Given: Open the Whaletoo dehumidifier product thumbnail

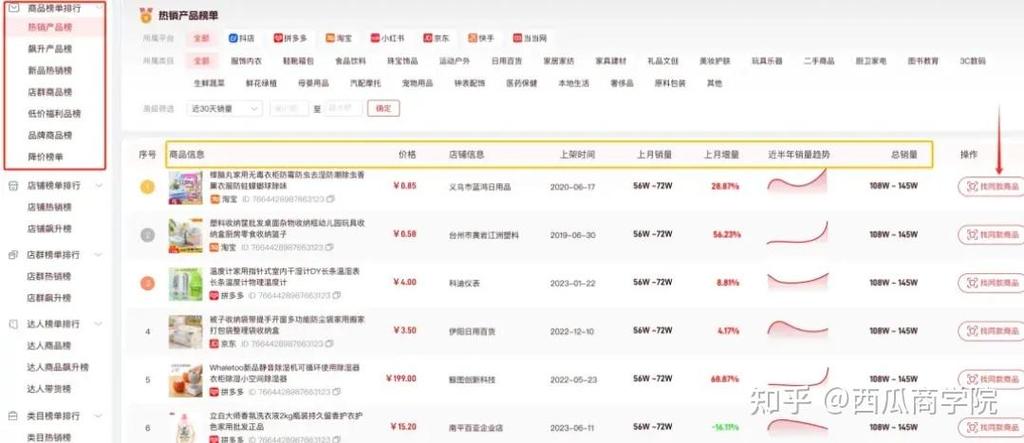Looking at the screenshot, I should pyautogui.click(x=185, y=380).
